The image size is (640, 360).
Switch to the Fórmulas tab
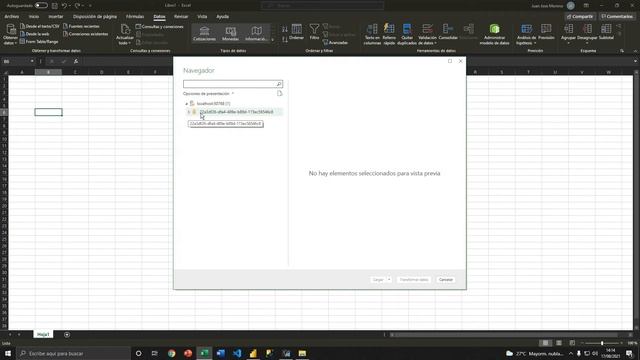click(x=135, y=17)
